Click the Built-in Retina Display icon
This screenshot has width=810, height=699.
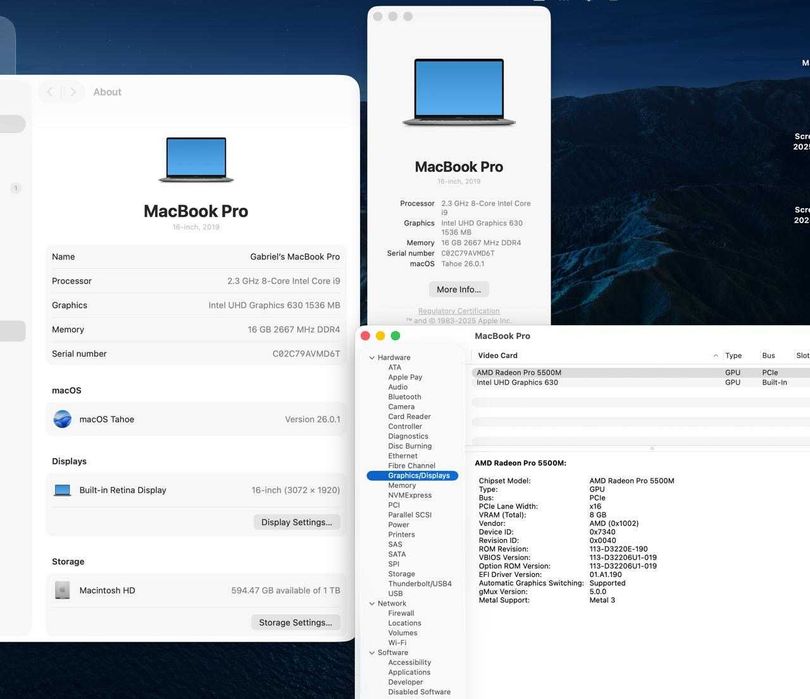pyautogui.click(x=63, y=490)
